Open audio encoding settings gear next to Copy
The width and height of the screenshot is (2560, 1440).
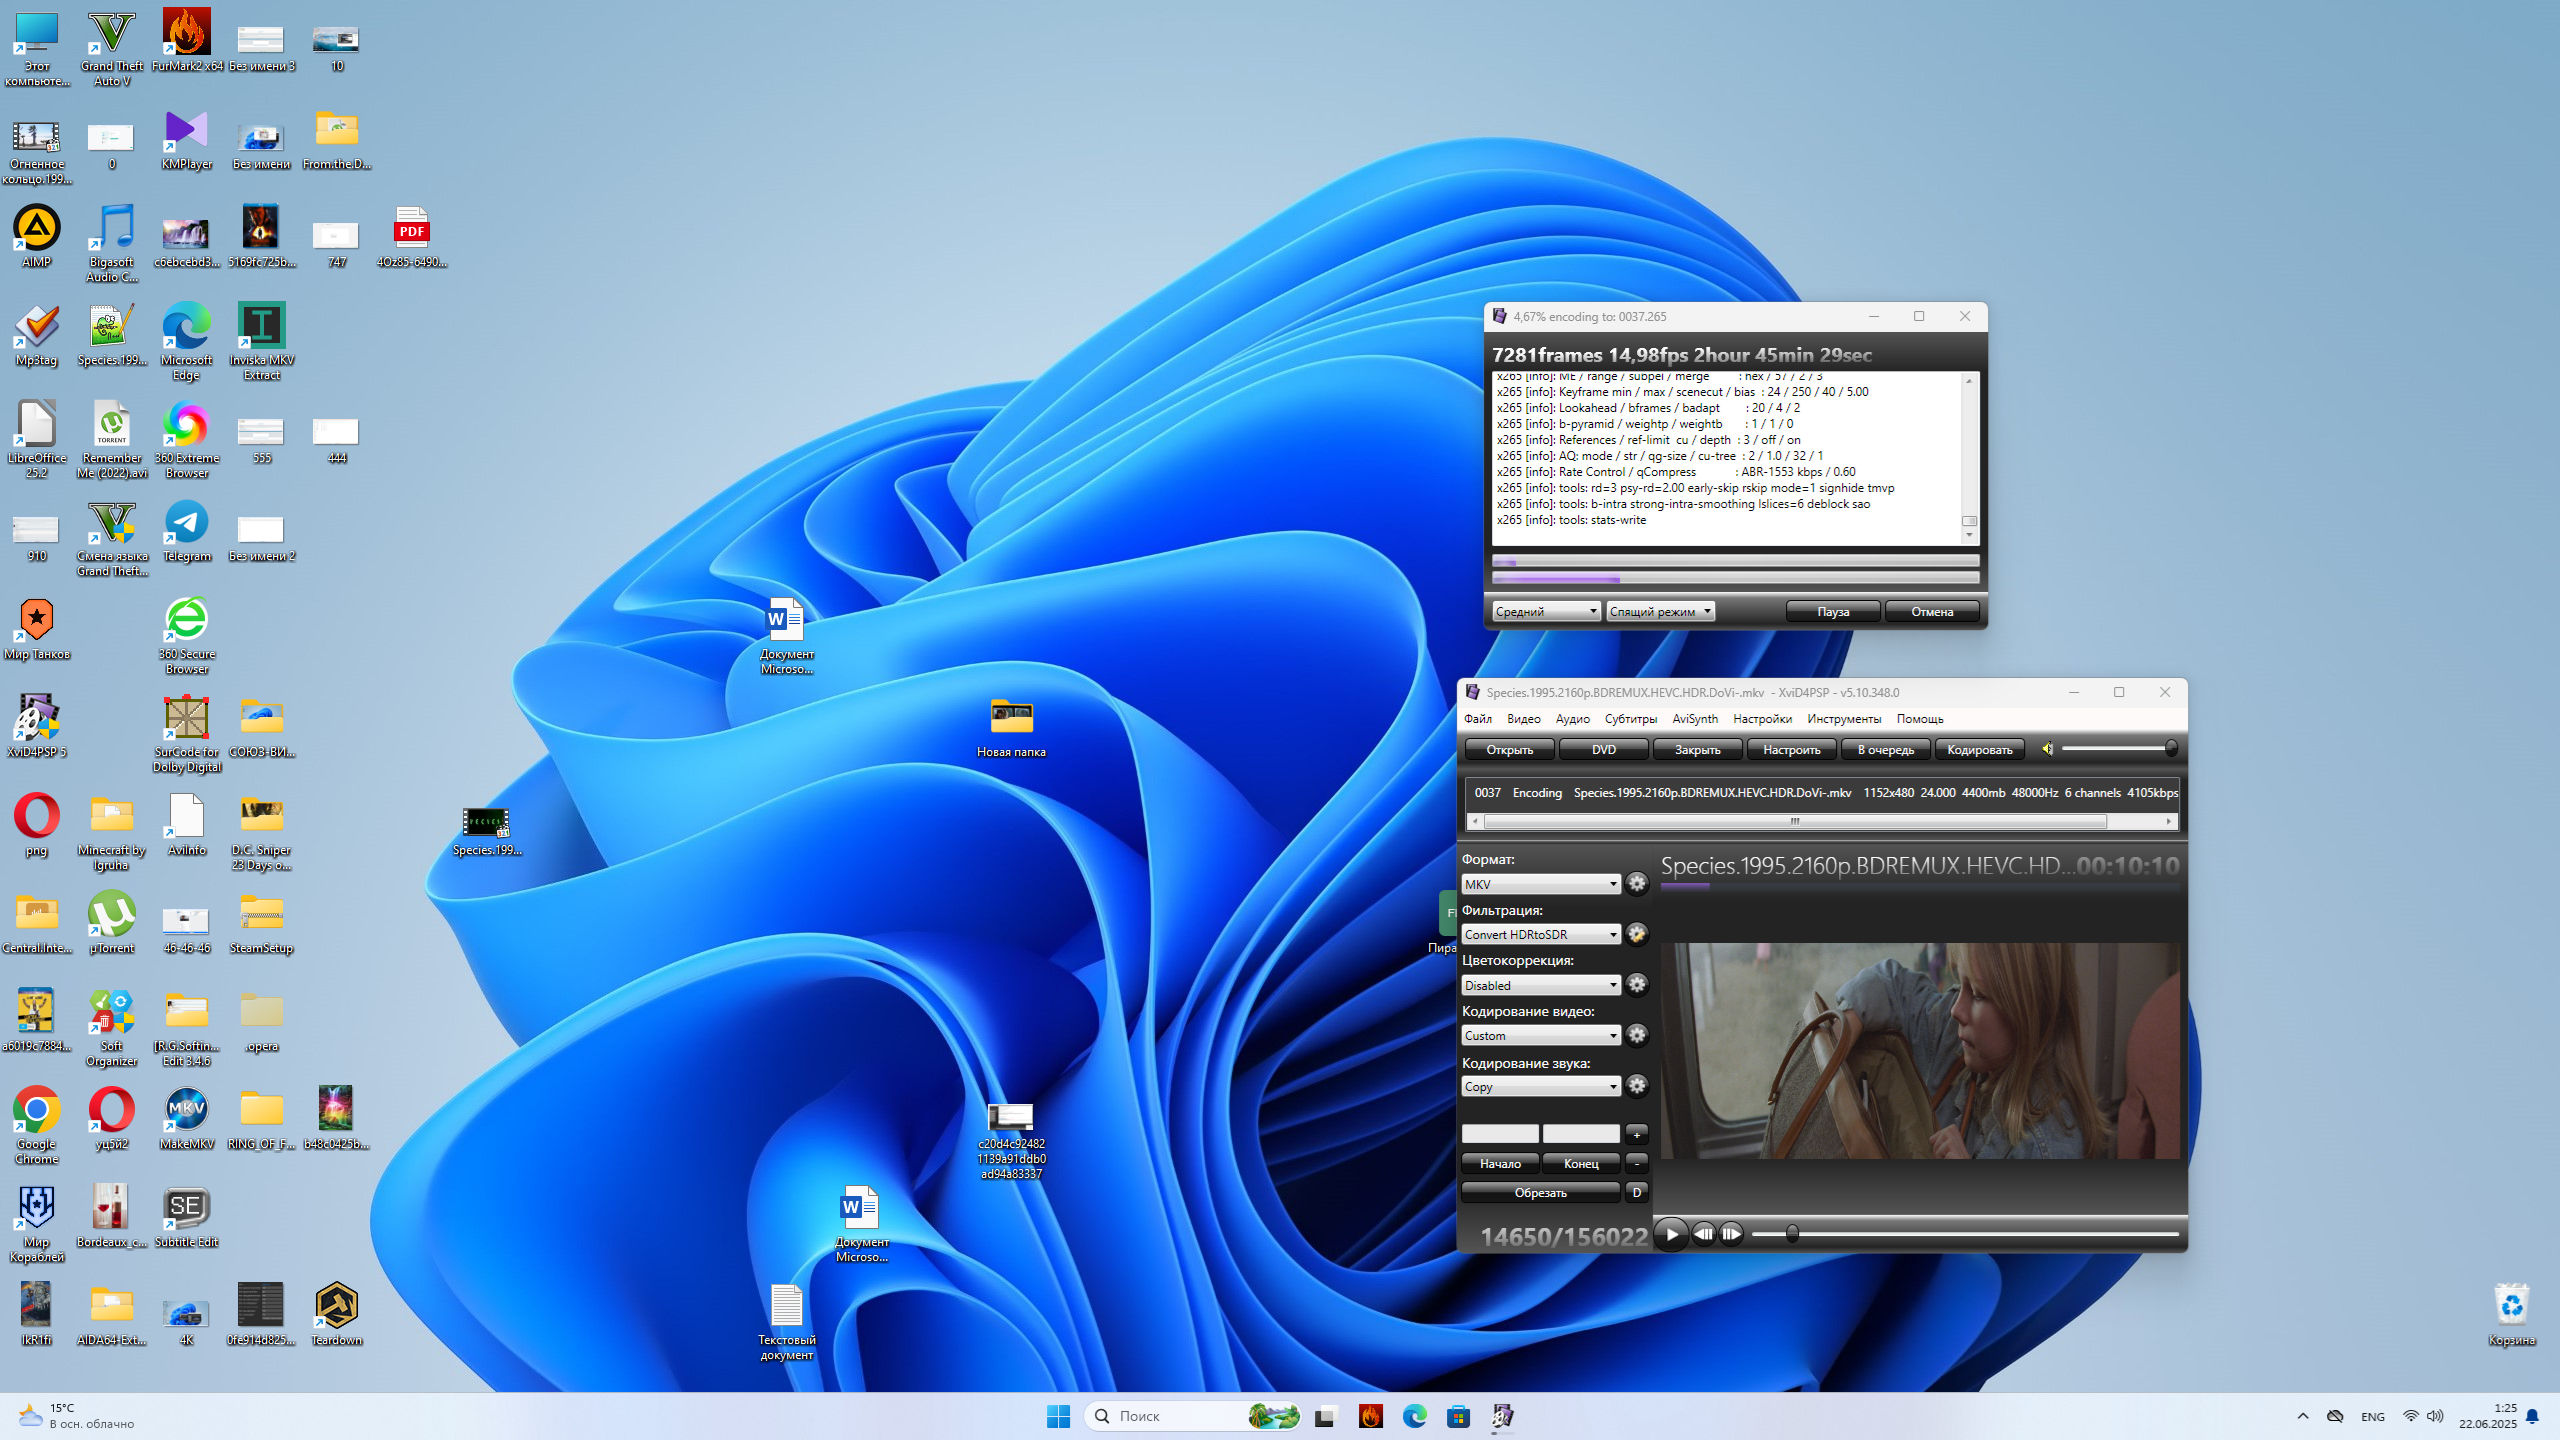[x=1637, y=1086]
